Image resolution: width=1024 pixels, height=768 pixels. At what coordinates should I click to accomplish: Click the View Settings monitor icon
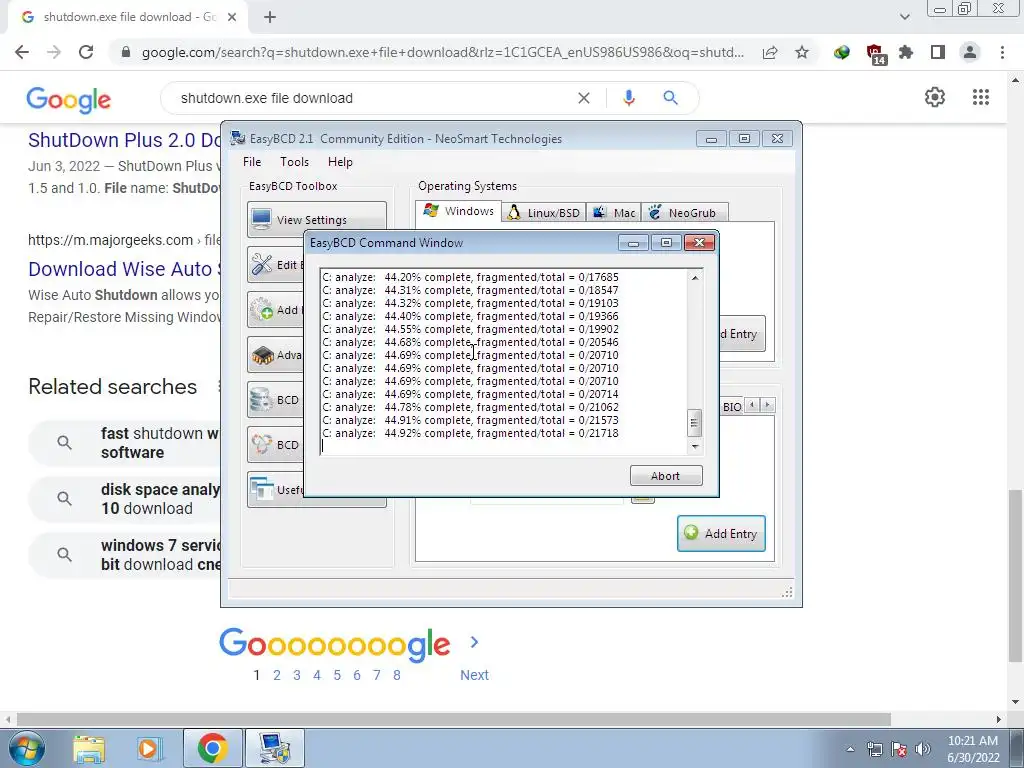pos(261,219)
